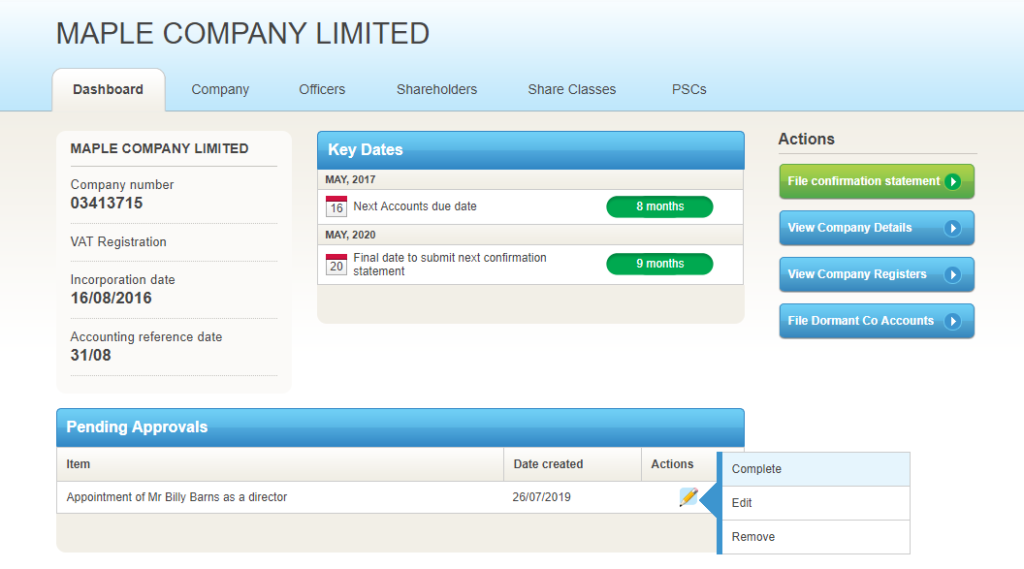Viewport: 1024px width, 569px height.
Task: Click the calendar icon showing 16
Action: coord(336,207)
